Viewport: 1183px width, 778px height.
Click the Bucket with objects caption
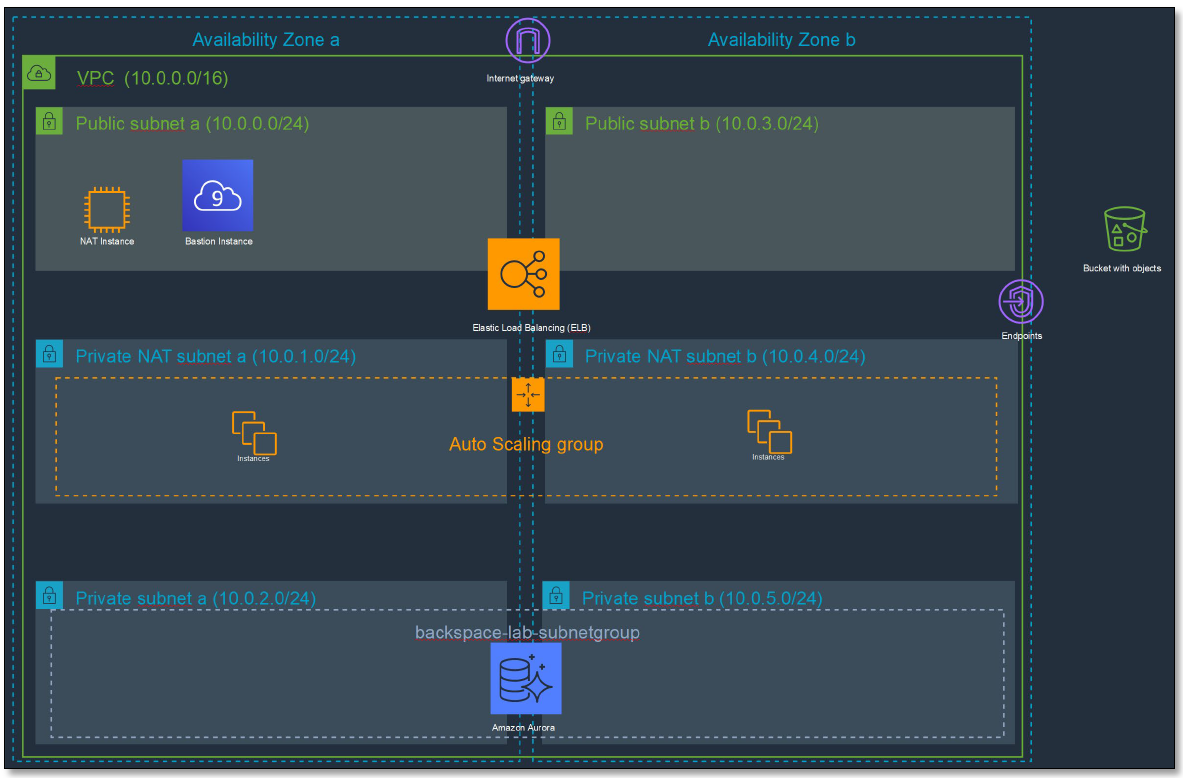[x=1122, y=268]
